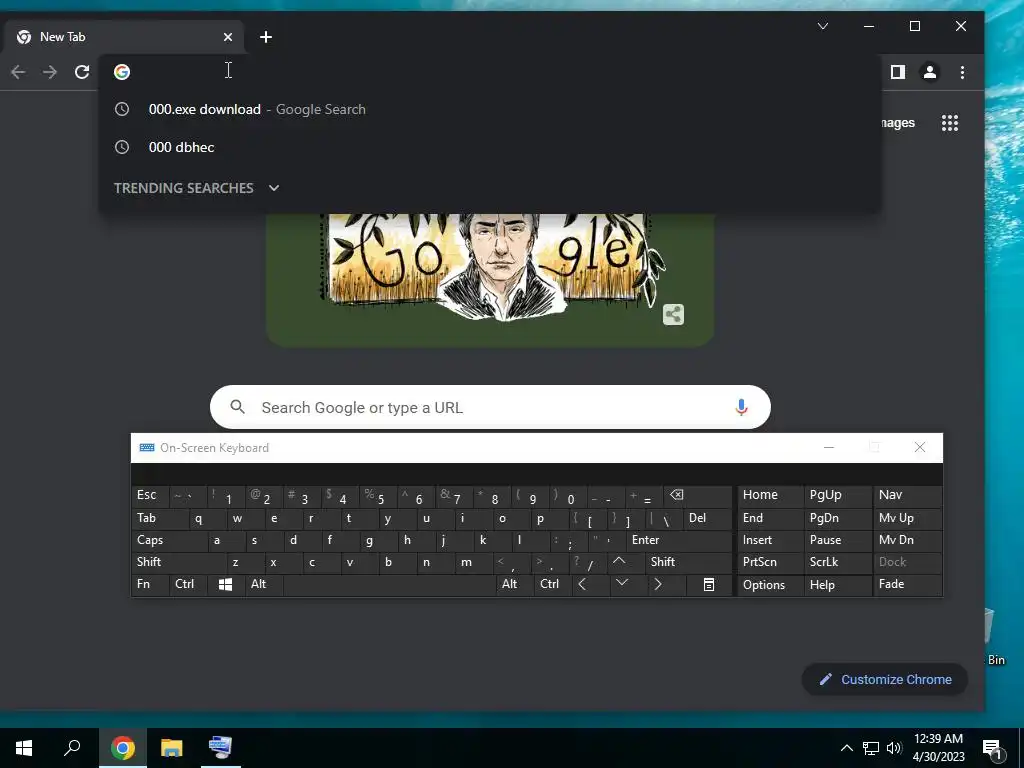
Task: Toggle the left Ctrl key
Action: pyautogui.click(x=188, y=584)
